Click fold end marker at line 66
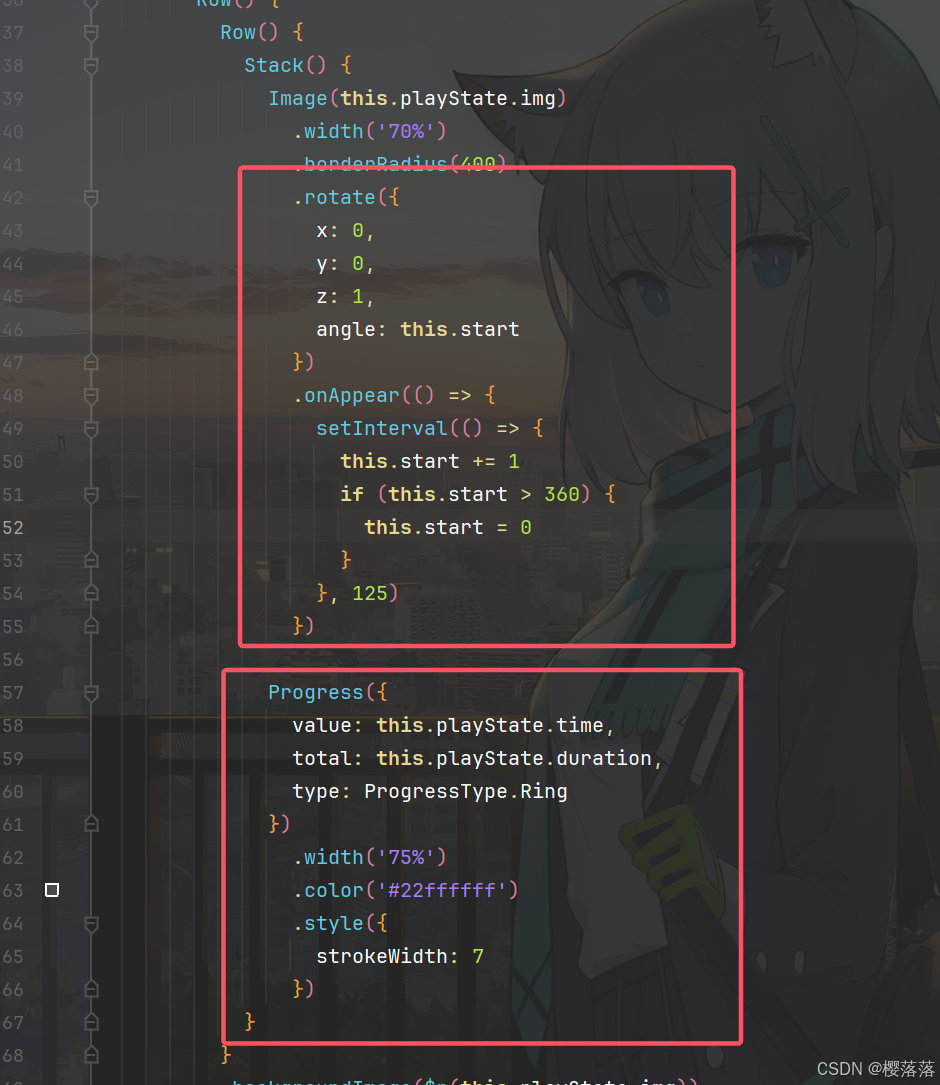940x1085 pixels. tap(91, 990)
